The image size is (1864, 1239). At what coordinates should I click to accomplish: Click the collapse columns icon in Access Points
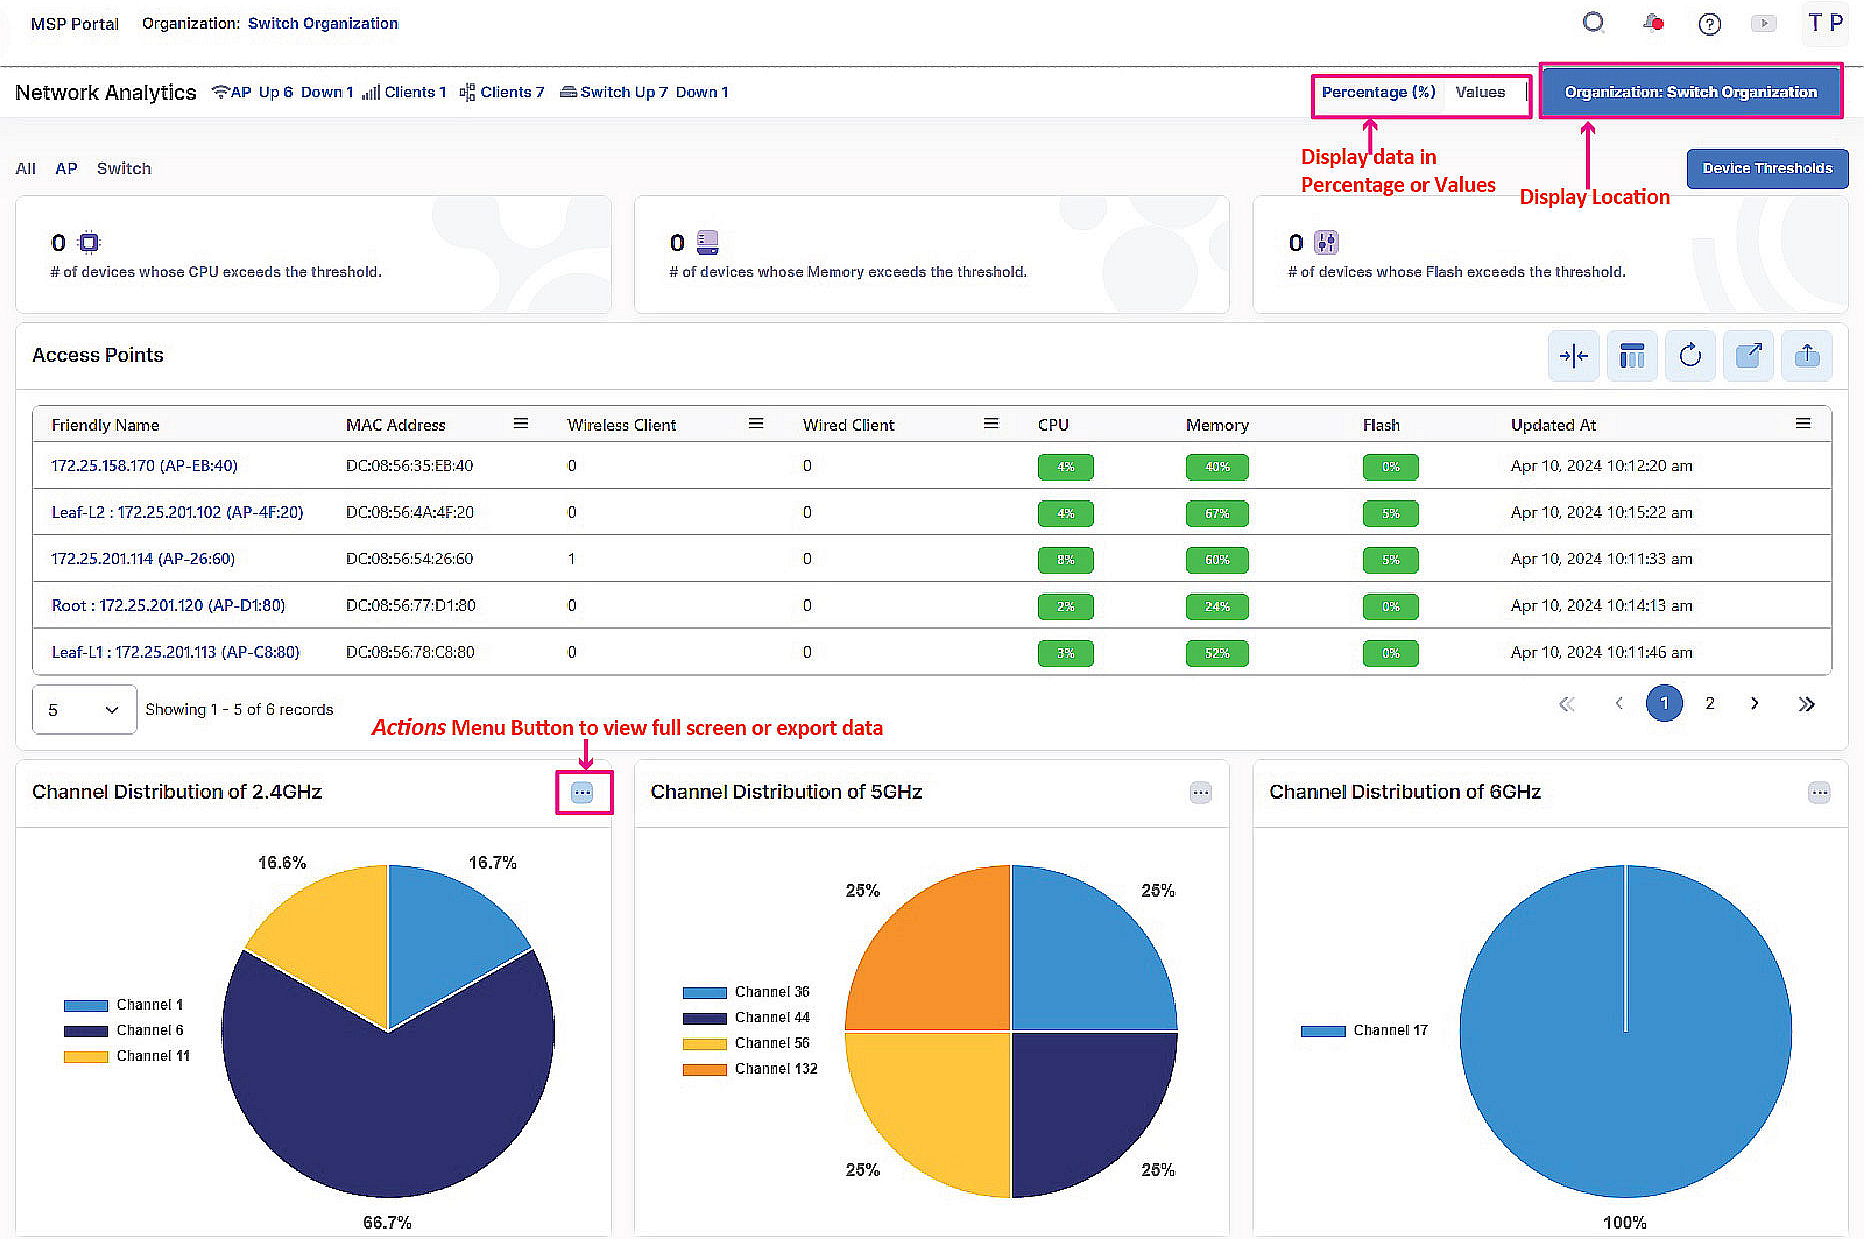point(1573,356)
